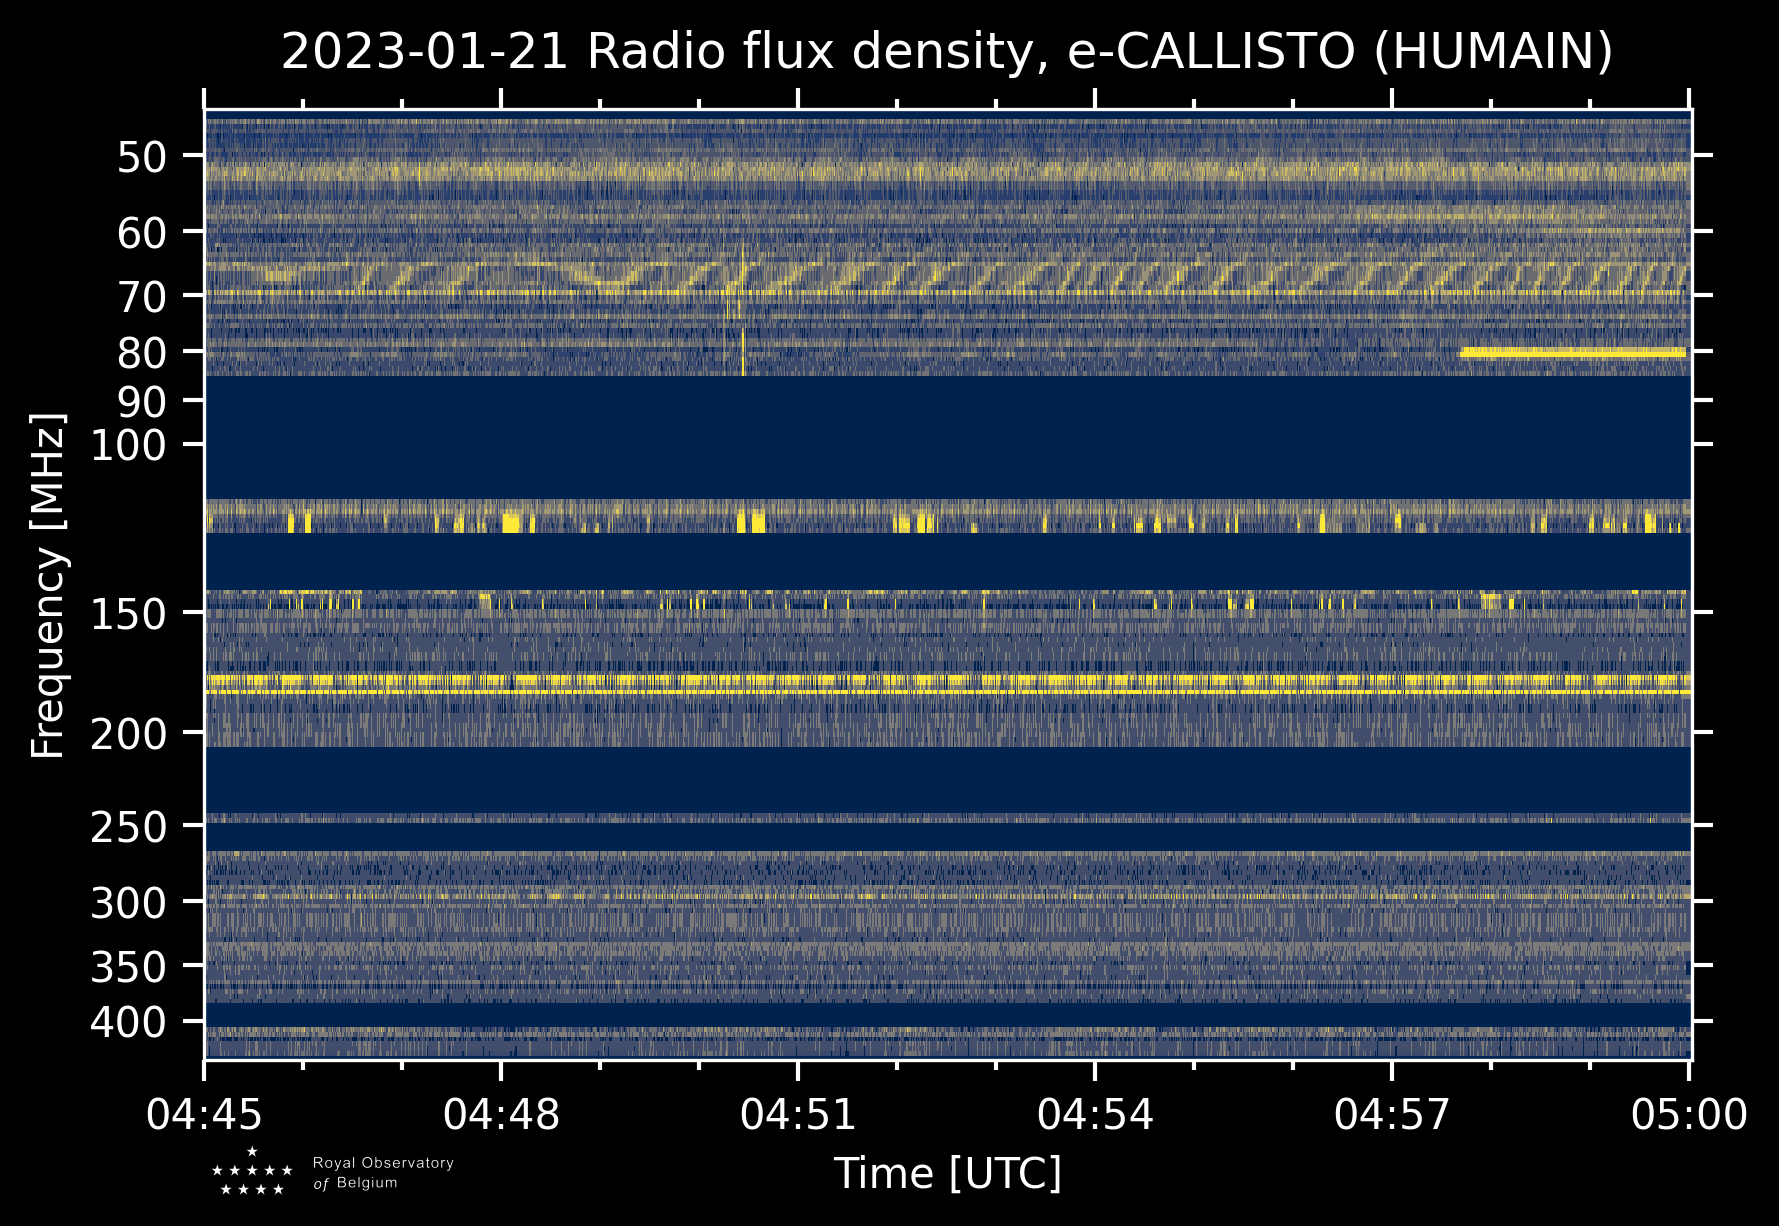Click the thin vertical yellow spike near 80 MHz
Image resolution: width=1779 pixels, height=1226 pixels.
point(743,350)
